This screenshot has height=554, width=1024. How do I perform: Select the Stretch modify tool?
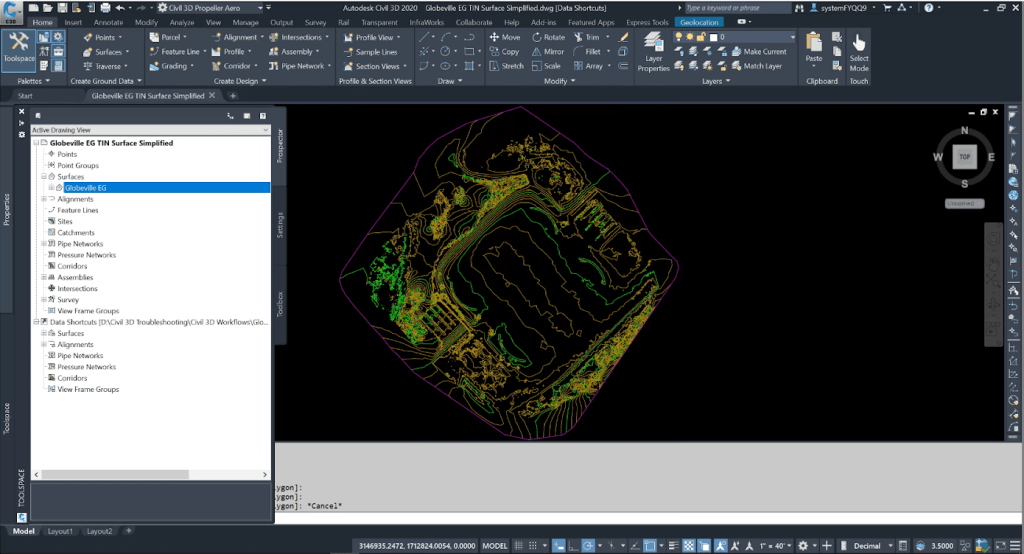506,66
